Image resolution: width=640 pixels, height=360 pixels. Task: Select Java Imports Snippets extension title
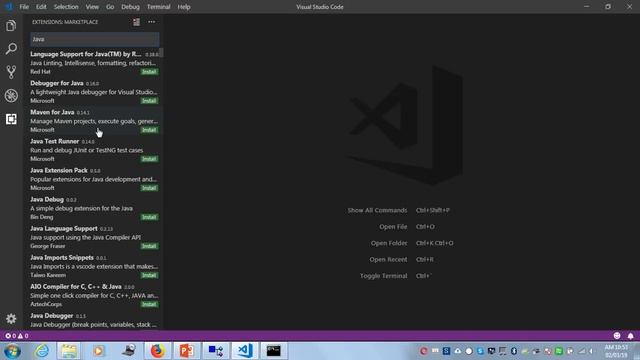(62, 258)
